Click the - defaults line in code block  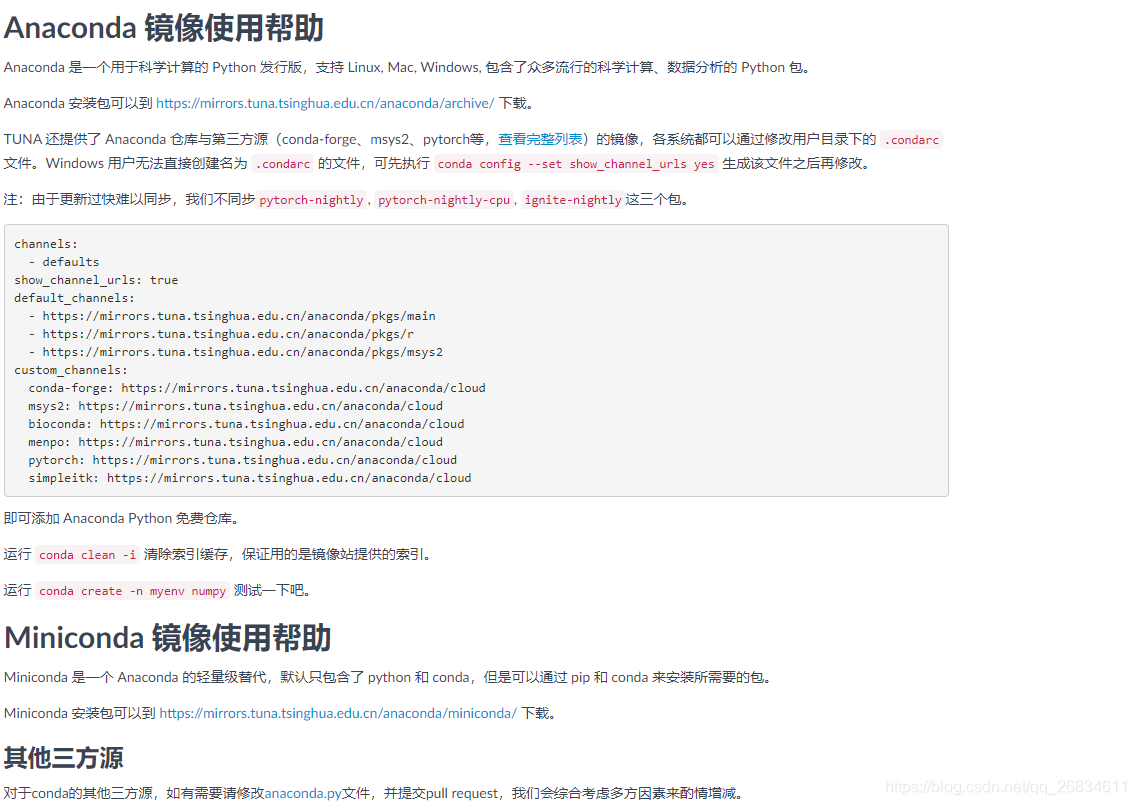[x=64, y=262]
